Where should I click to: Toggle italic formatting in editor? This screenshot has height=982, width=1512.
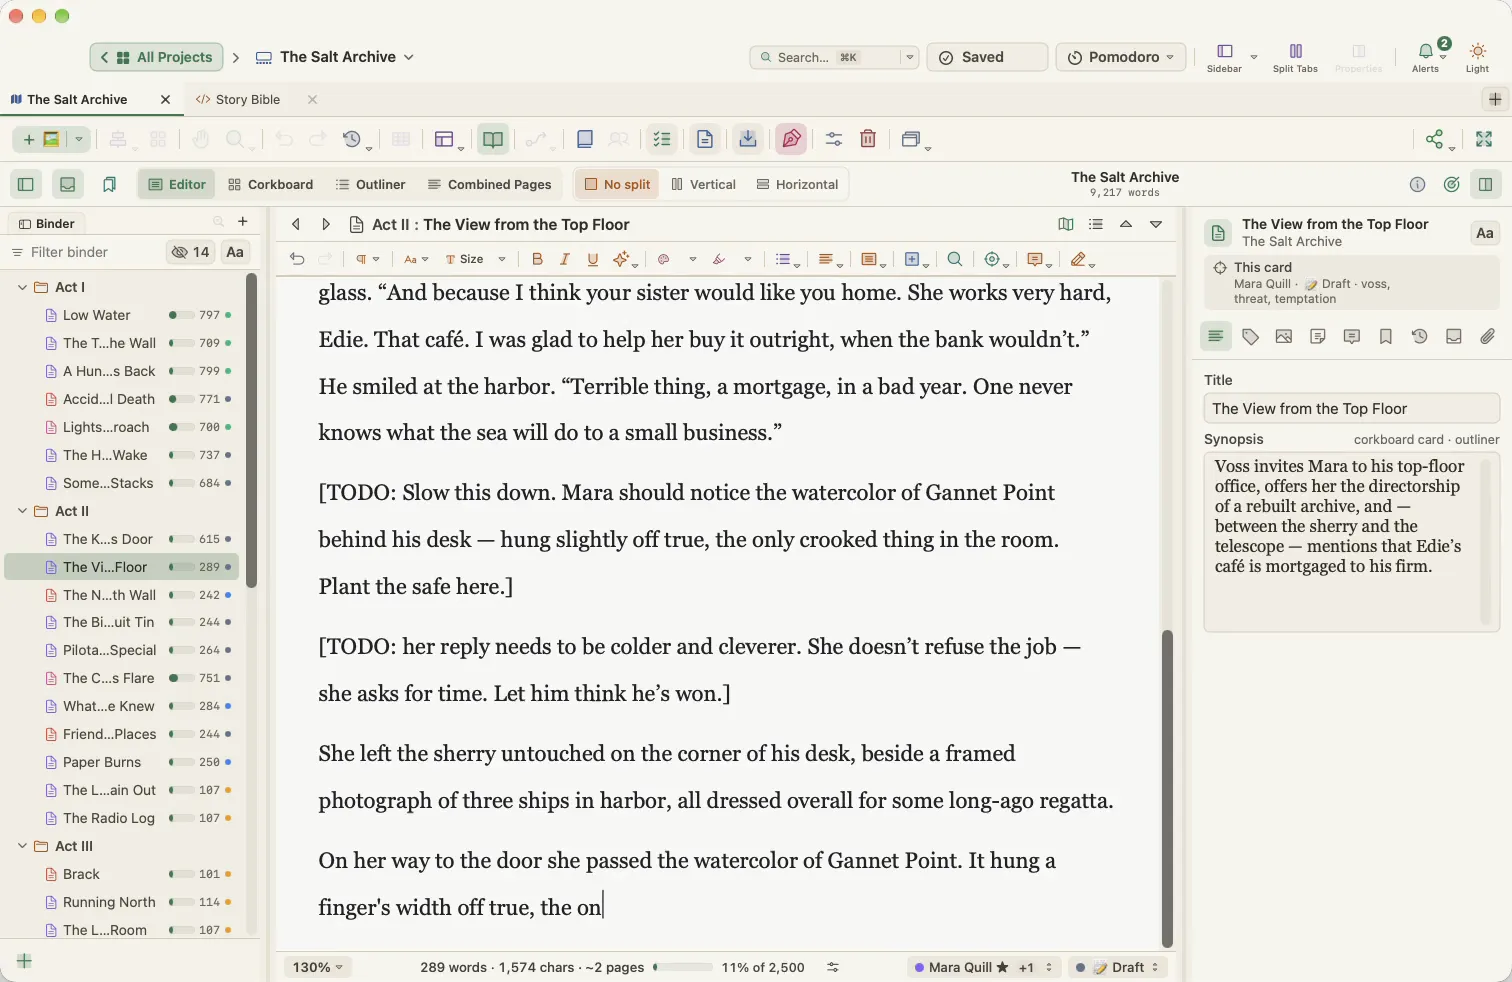tap(565, 259)
